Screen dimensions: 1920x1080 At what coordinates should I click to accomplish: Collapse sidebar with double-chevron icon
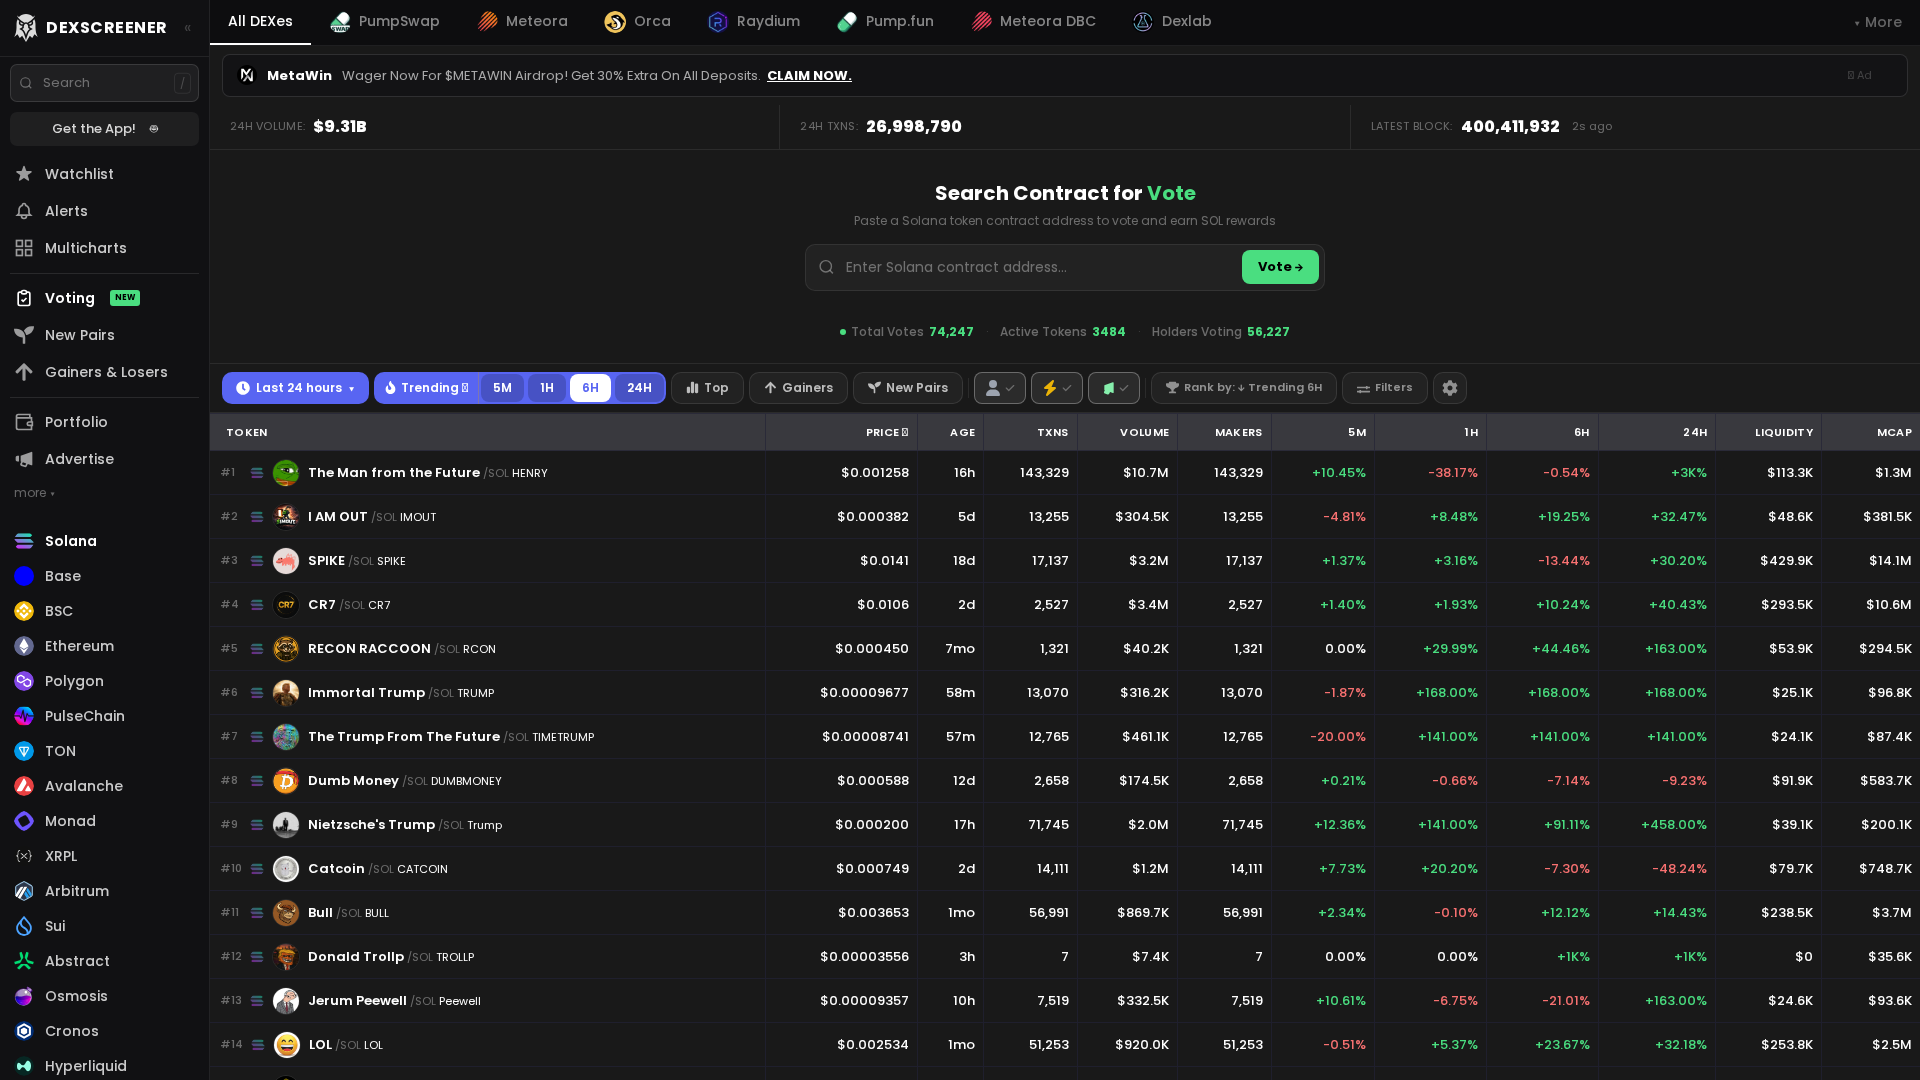pos(188,28)
